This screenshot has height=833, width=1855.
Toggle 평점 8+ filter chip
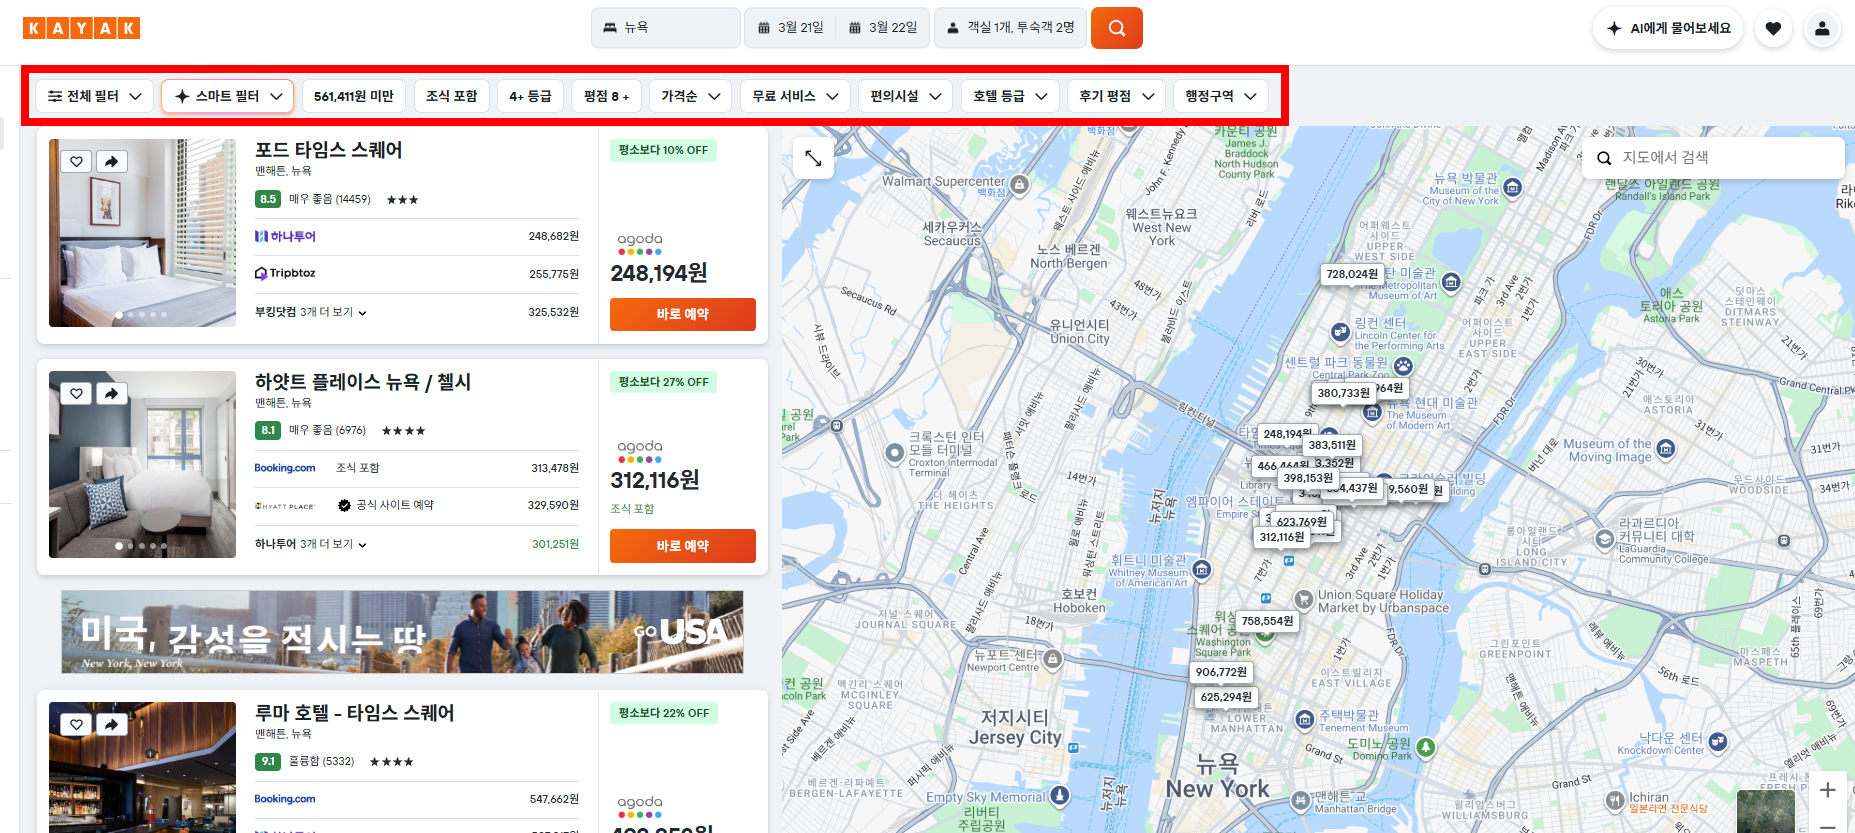pos(607,96)
